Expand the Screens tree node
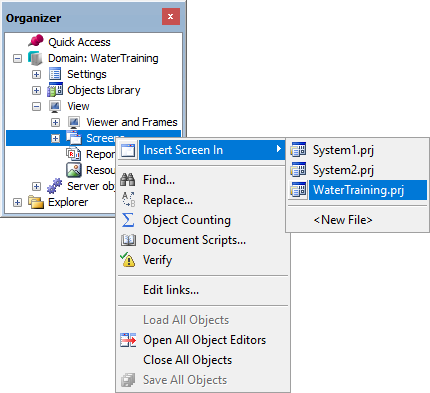 (55, 138)
